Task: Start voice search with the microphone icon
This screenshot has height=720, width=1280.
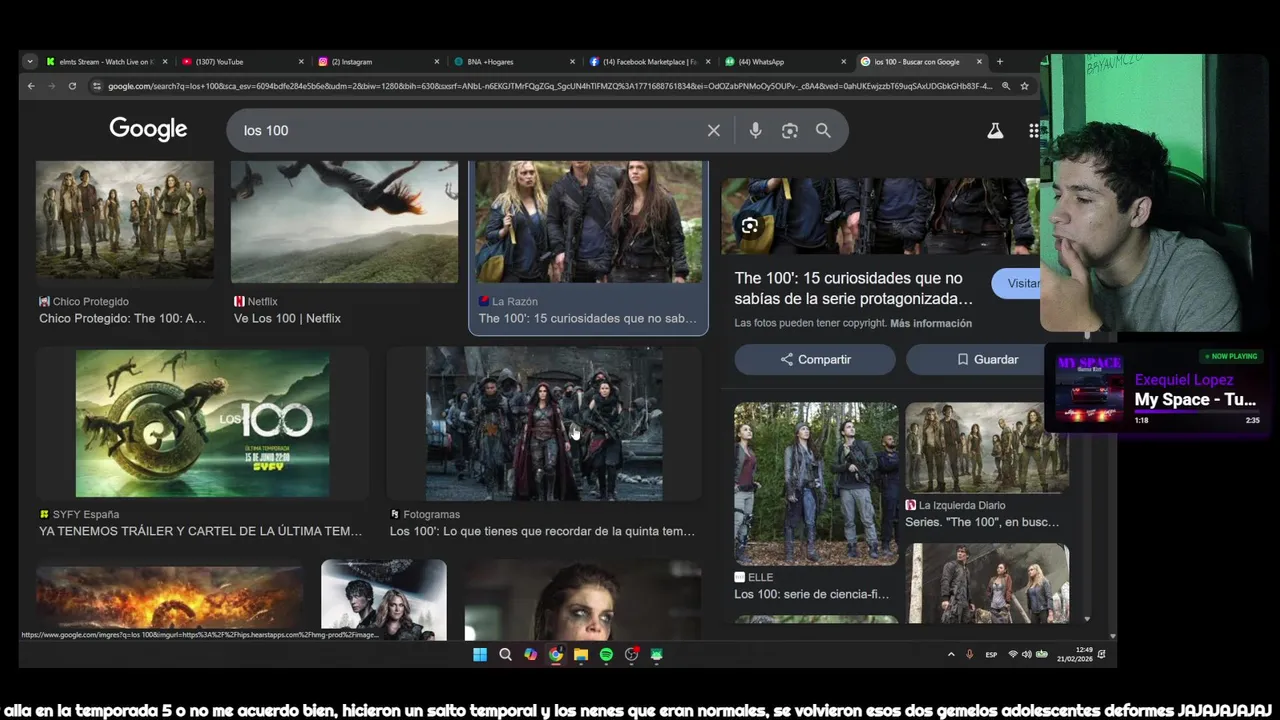Action: tap(755, 131)
